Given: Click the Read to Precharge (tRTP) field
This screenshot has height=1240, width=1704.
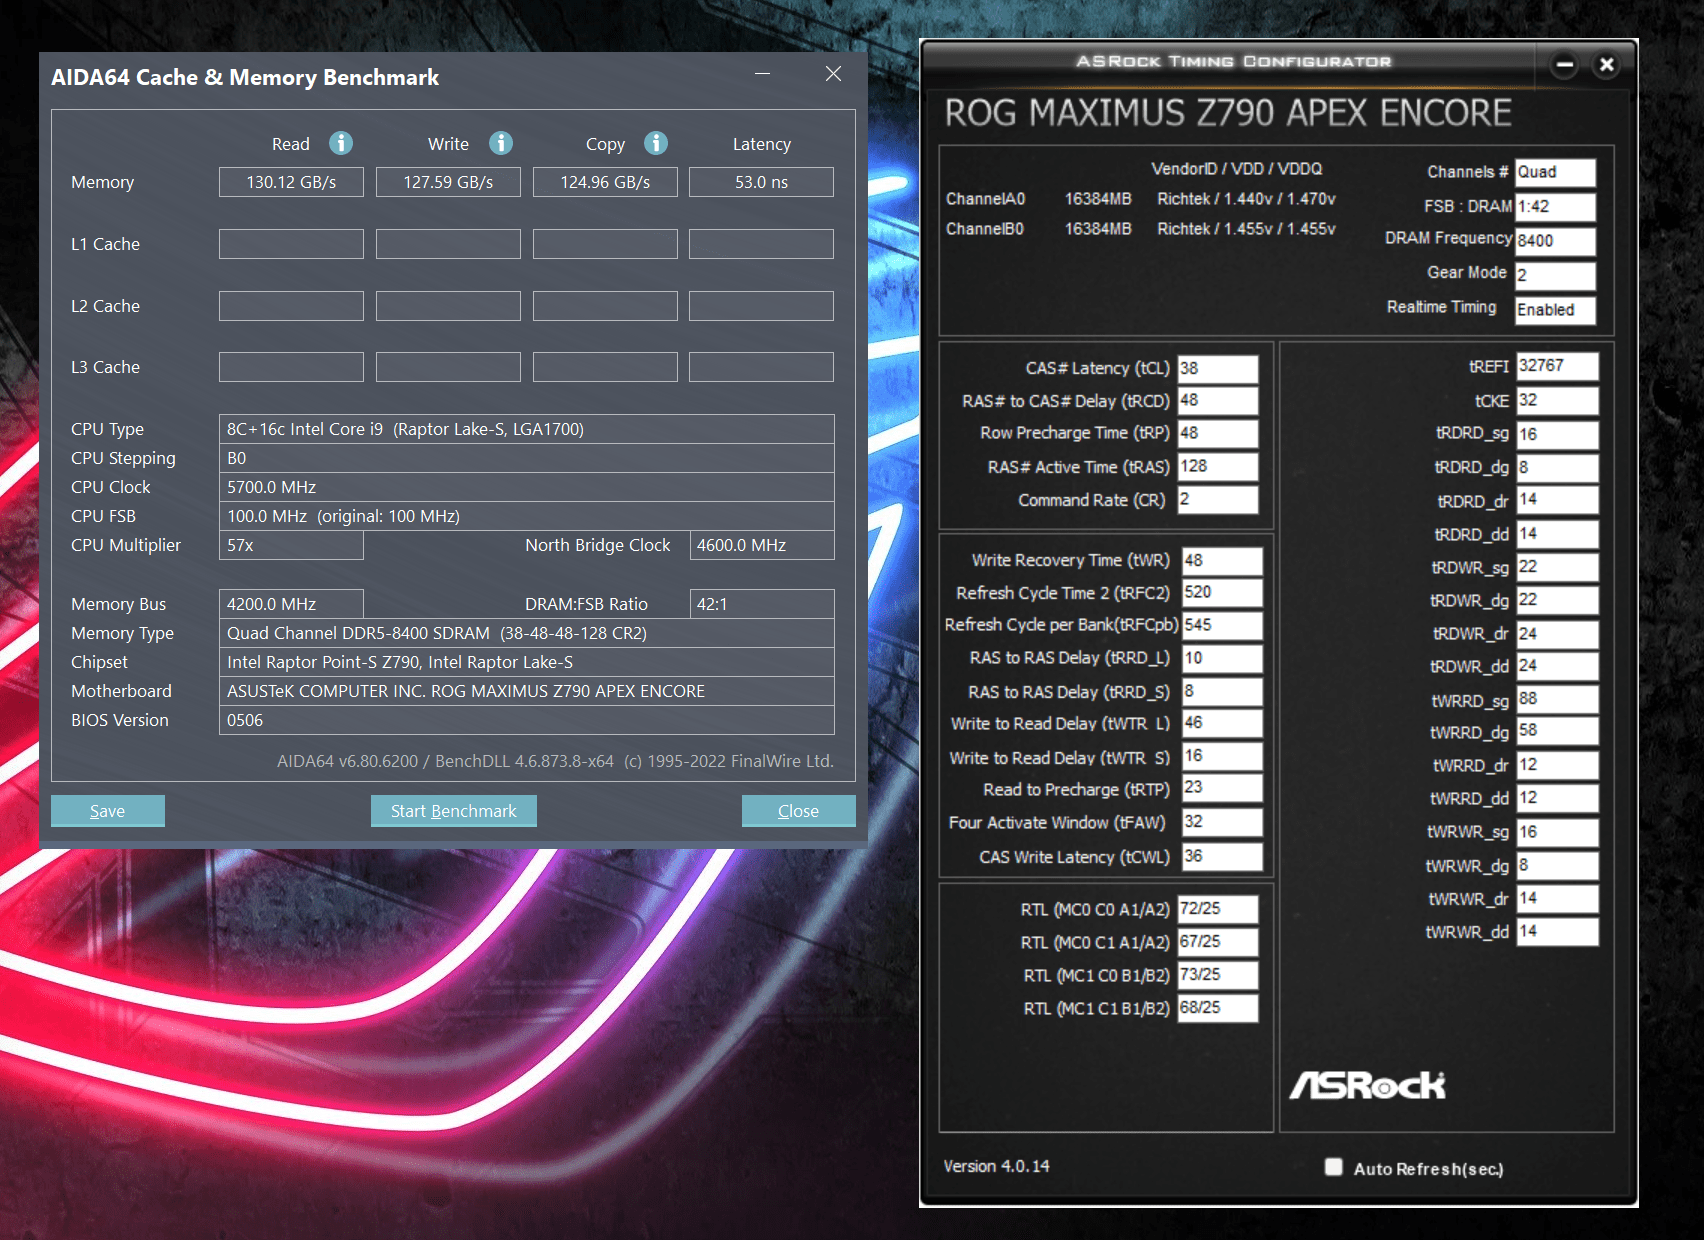Looking at the screenshot, I should [x=1222, y=788].
